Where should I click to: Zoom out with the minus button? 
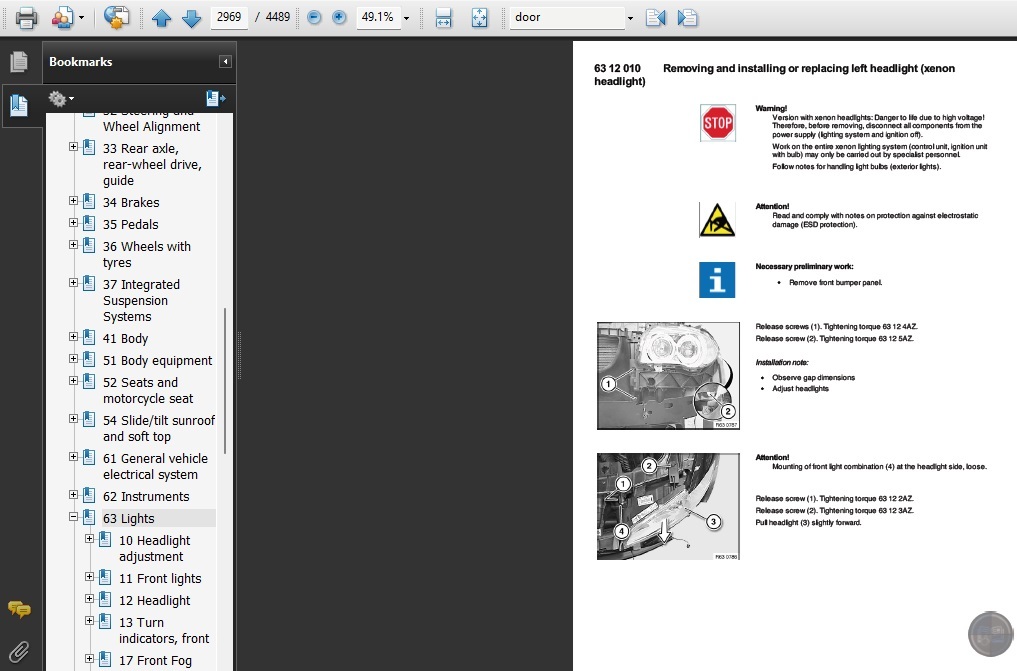(x=314, y=18)
